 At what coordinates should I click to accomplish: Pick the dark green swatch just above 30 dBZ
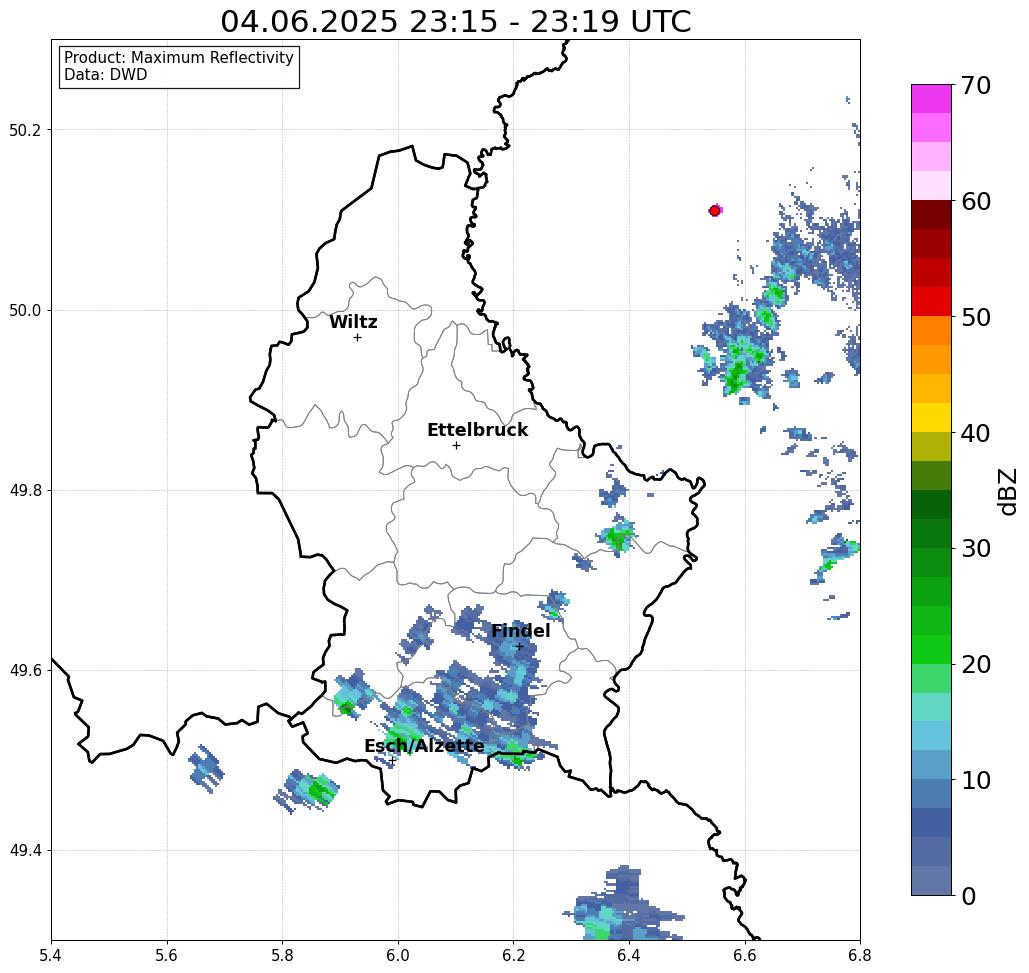pos(931,533)
